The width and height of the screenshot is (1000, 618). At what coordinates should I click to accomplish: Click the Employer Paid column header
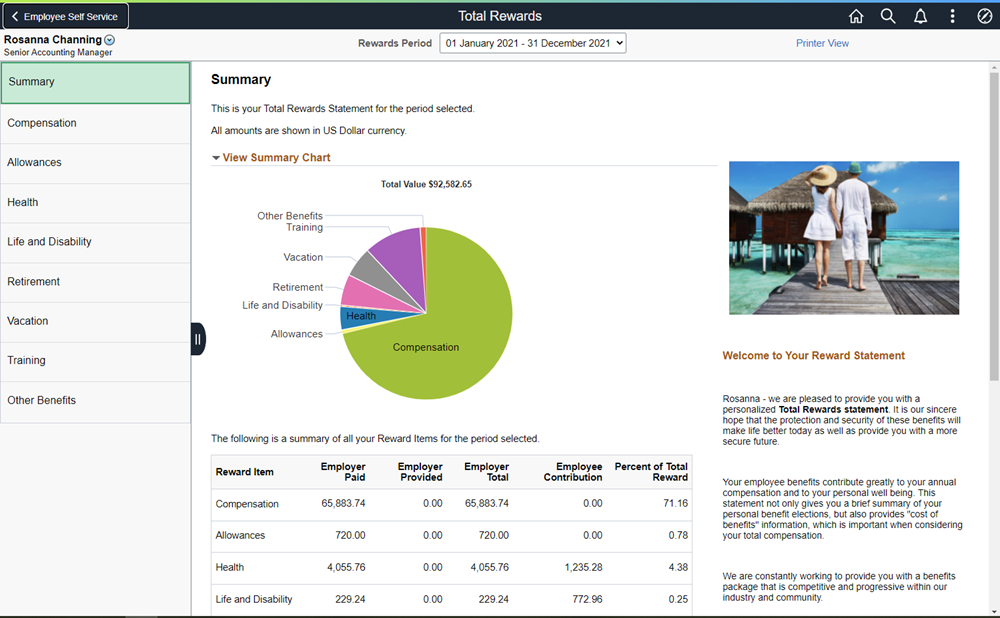[342, 472]
